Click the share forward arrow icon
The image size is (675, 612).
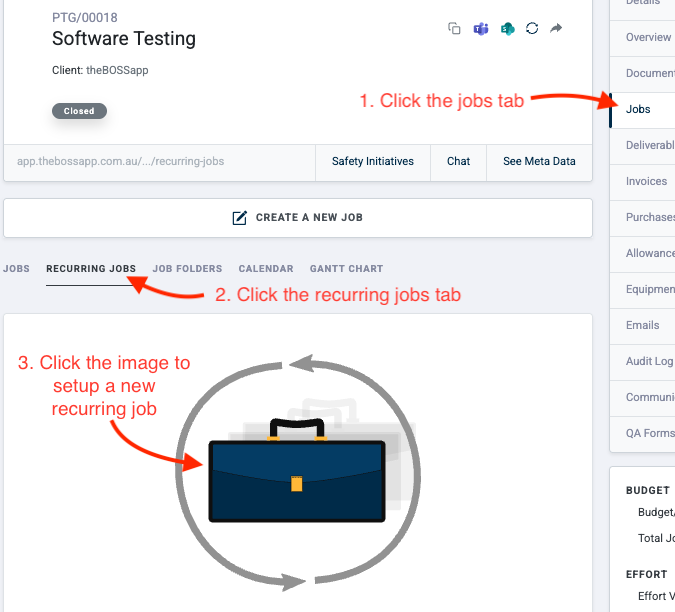tap(557, 29)
